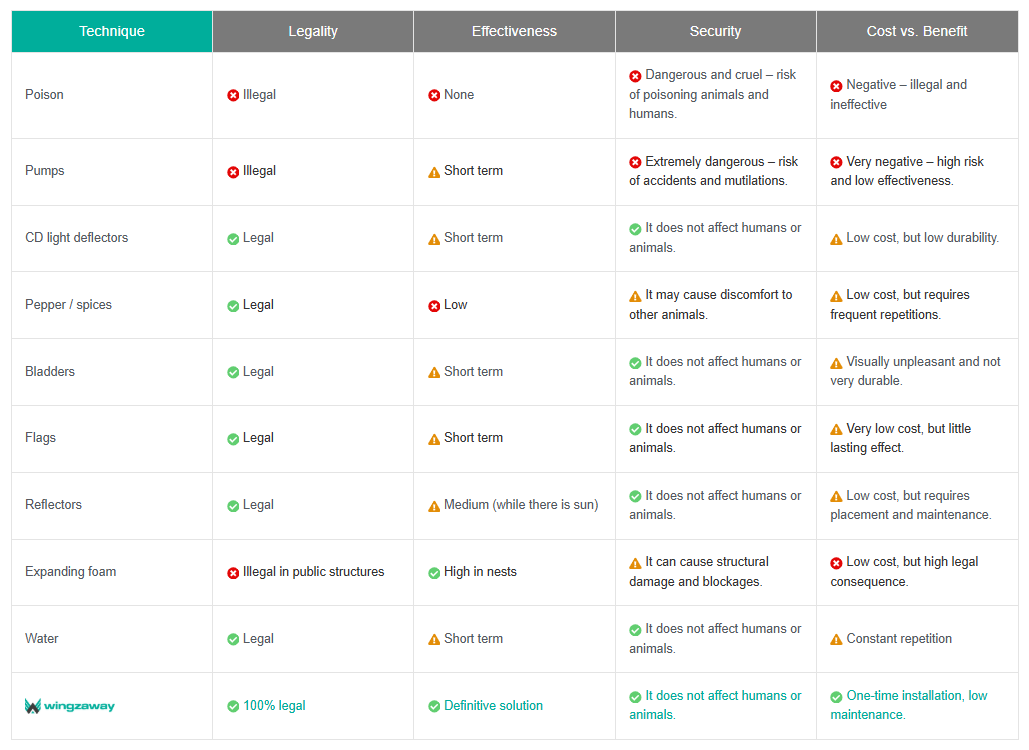1029x750 pixels.
Task: Click the Security column header
Action: 715,31
